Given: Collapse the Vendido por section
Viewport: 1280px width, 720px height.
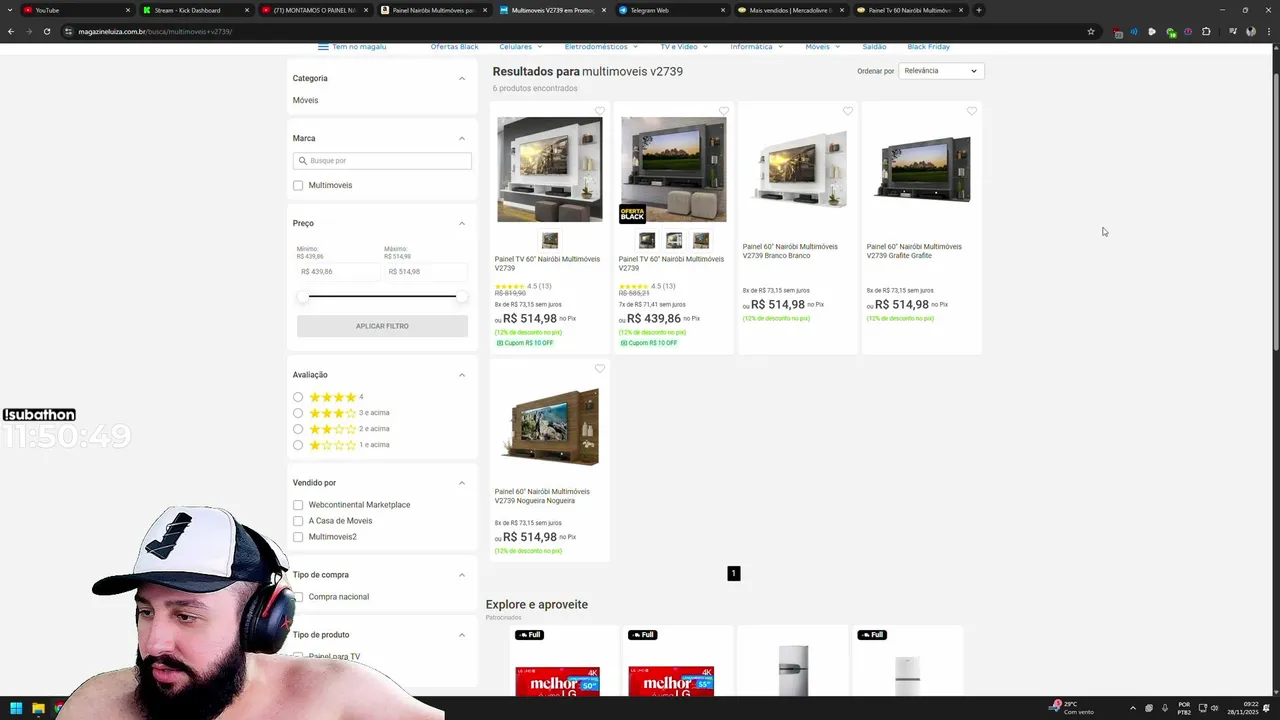Looking at the screenshot, I should click(x=462, y=483).
